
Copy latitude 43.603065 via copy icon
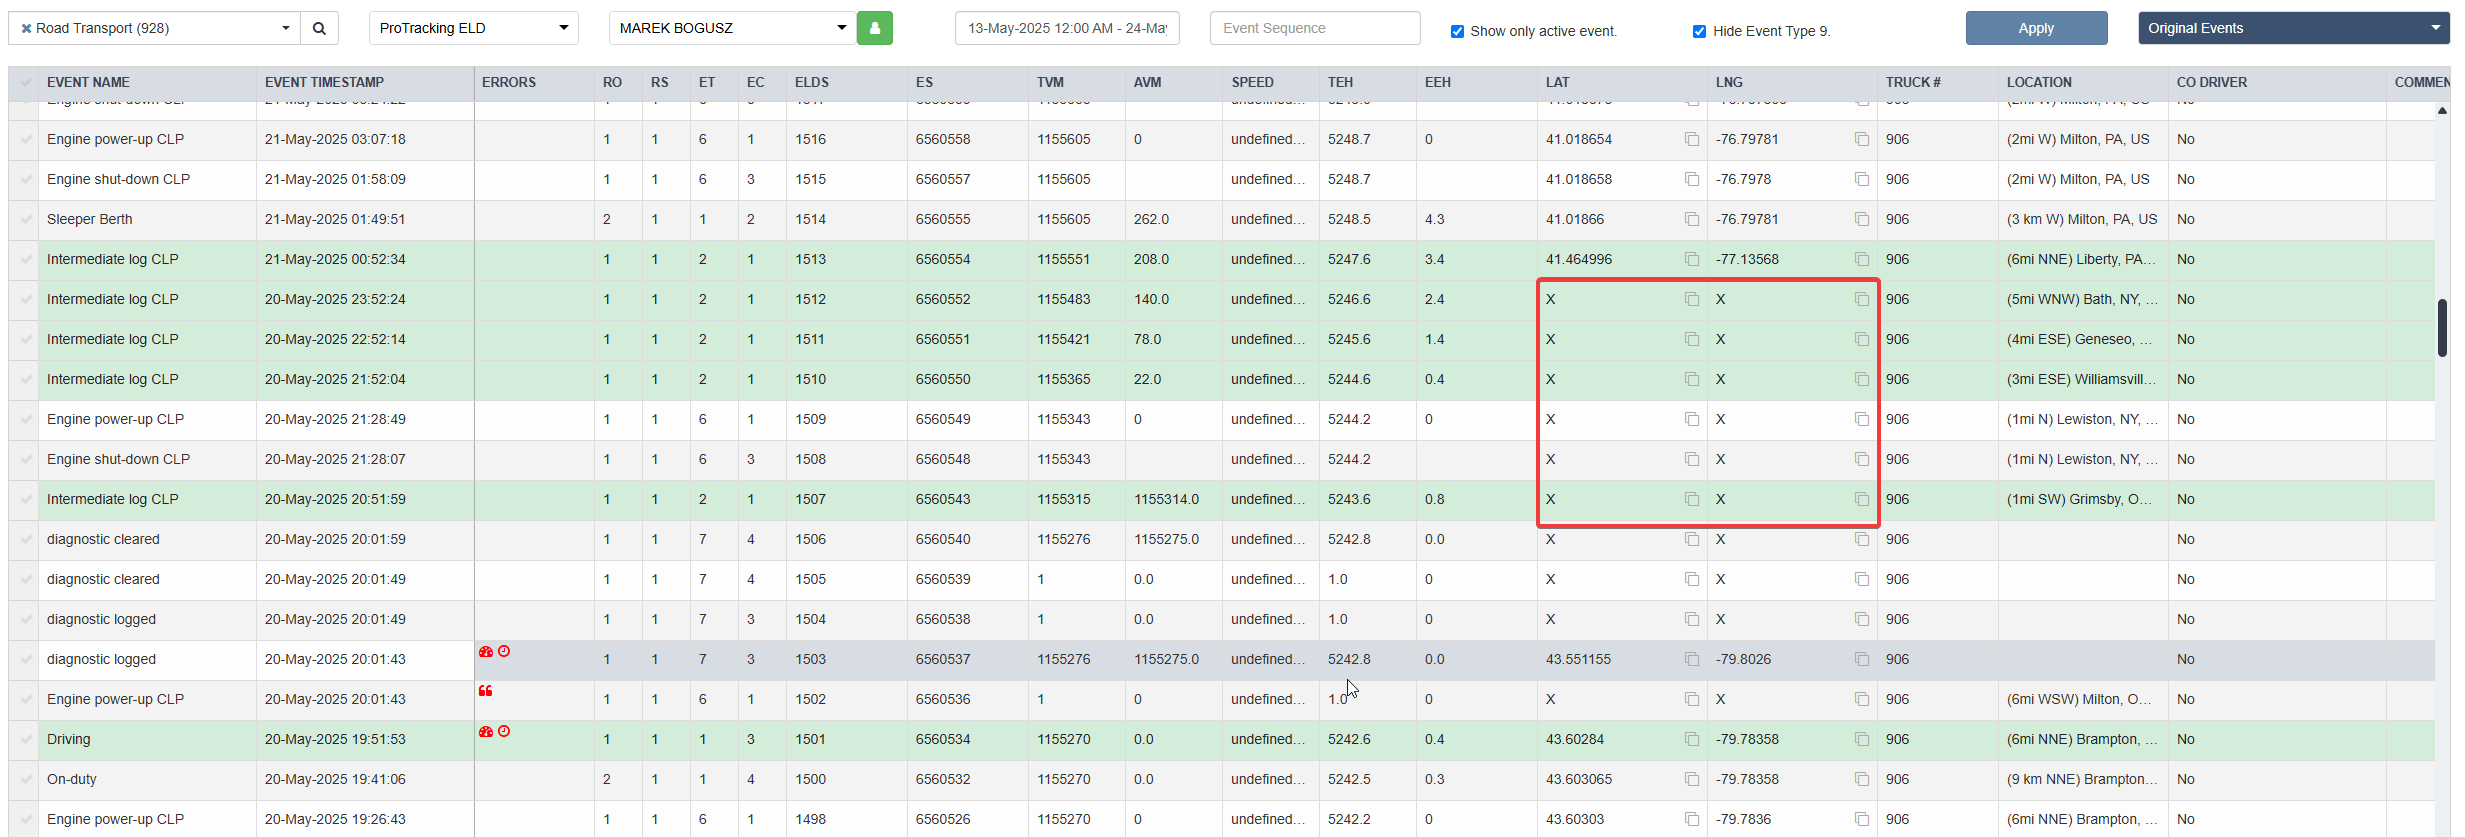point(1691,779)
